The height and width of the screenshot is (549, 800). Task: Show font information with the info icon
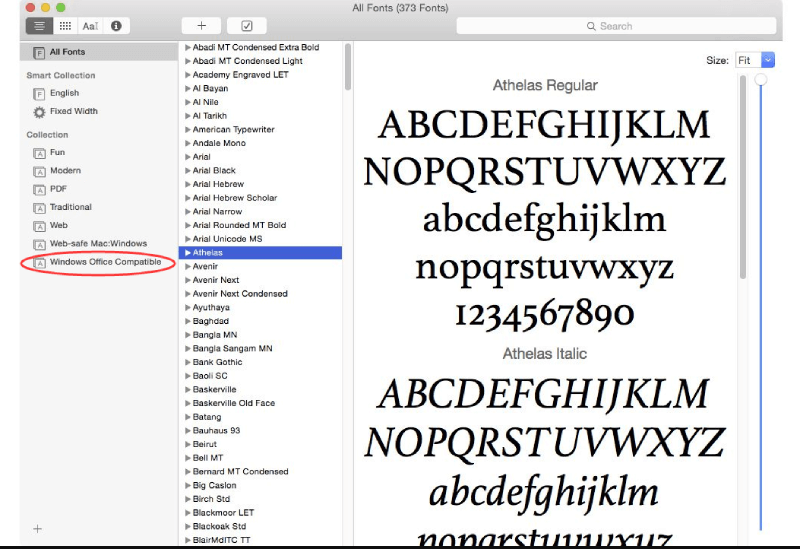point(116,25)
